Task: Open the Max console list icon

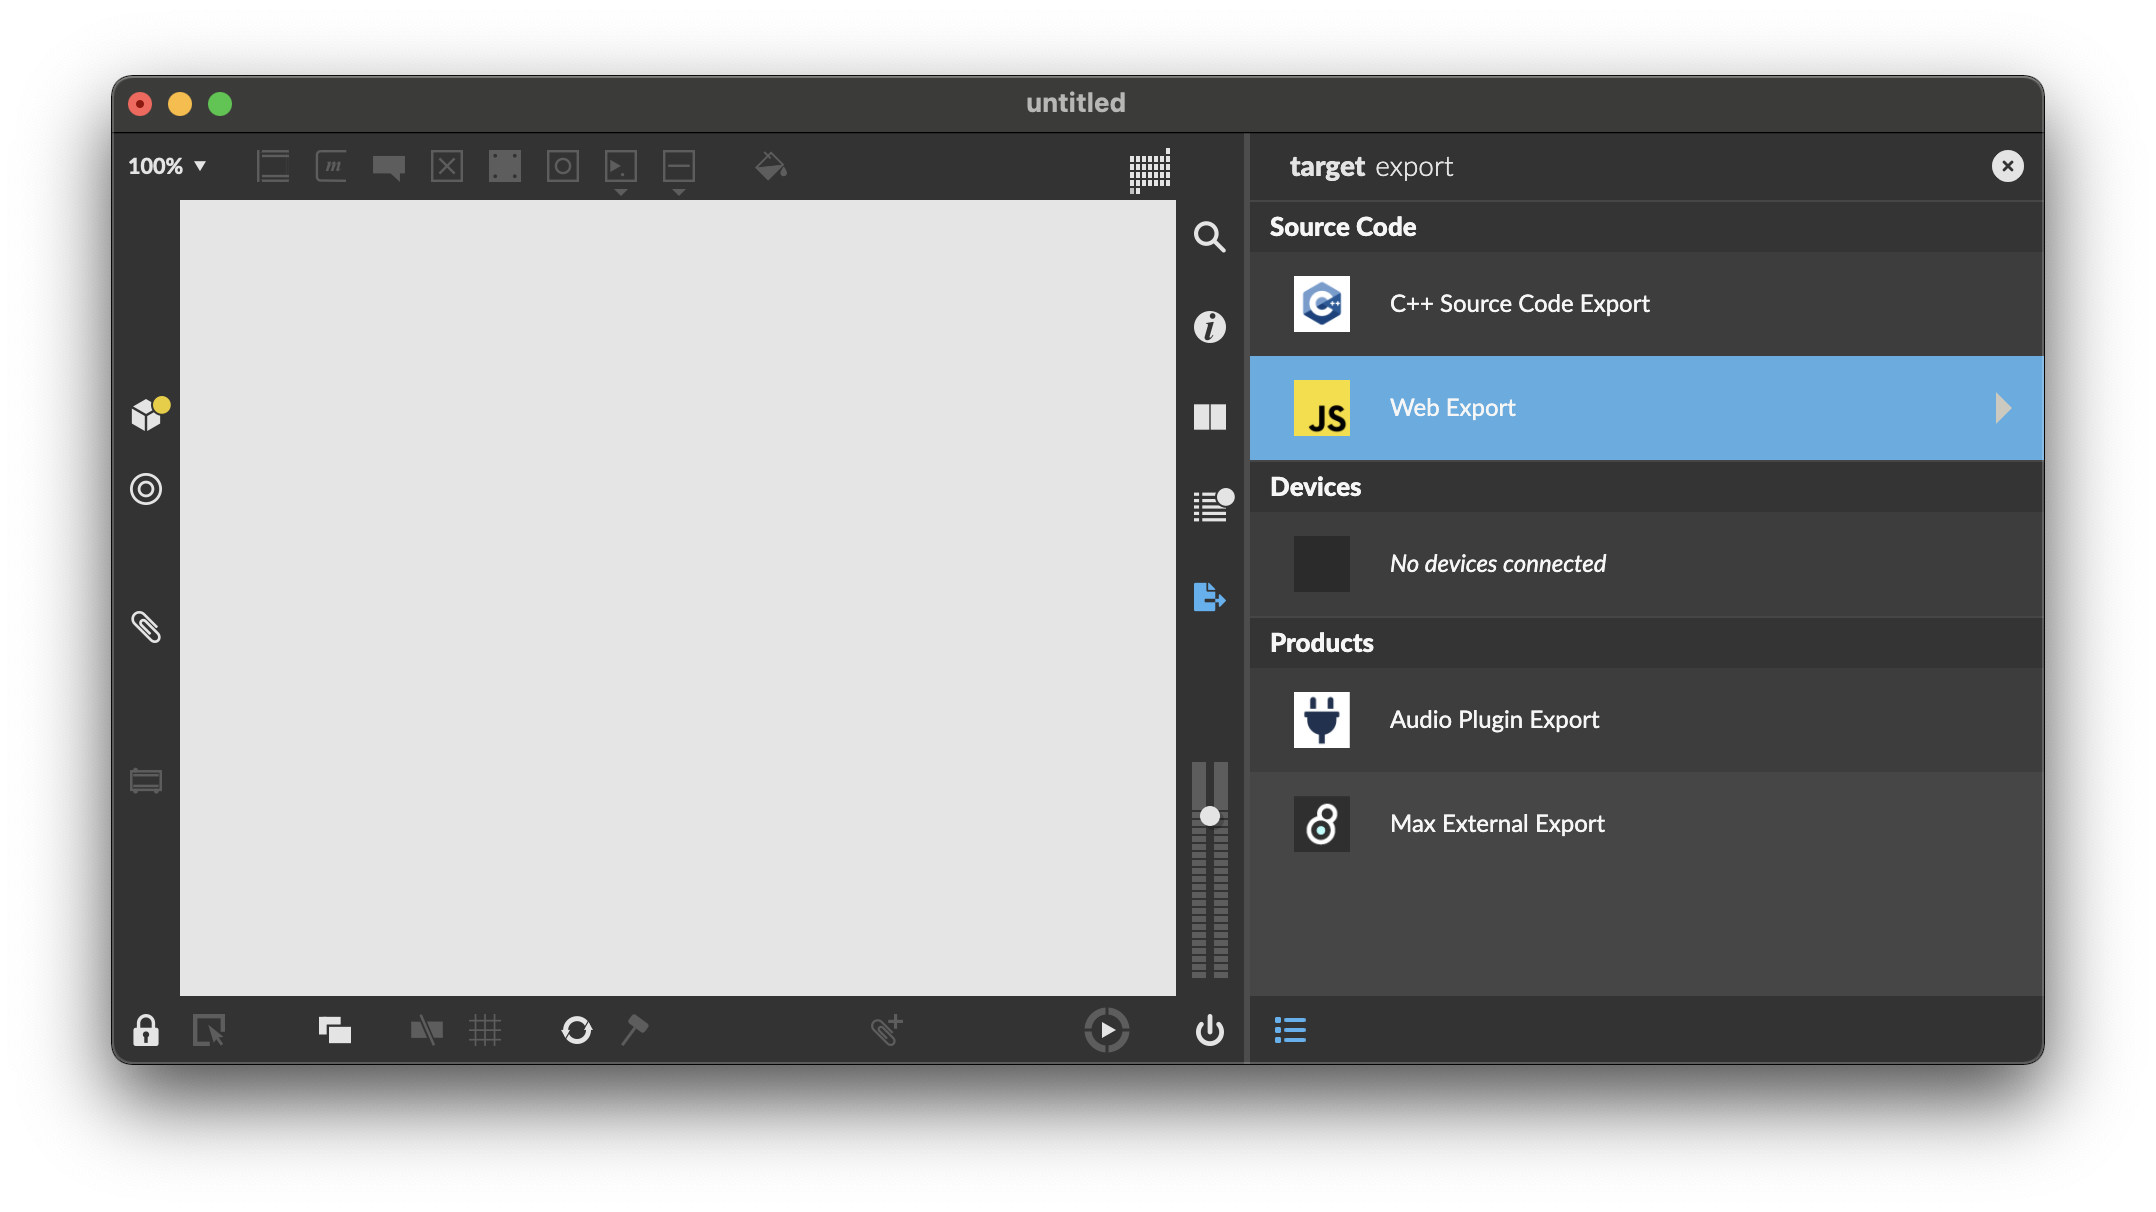Action: (1211, 507)
